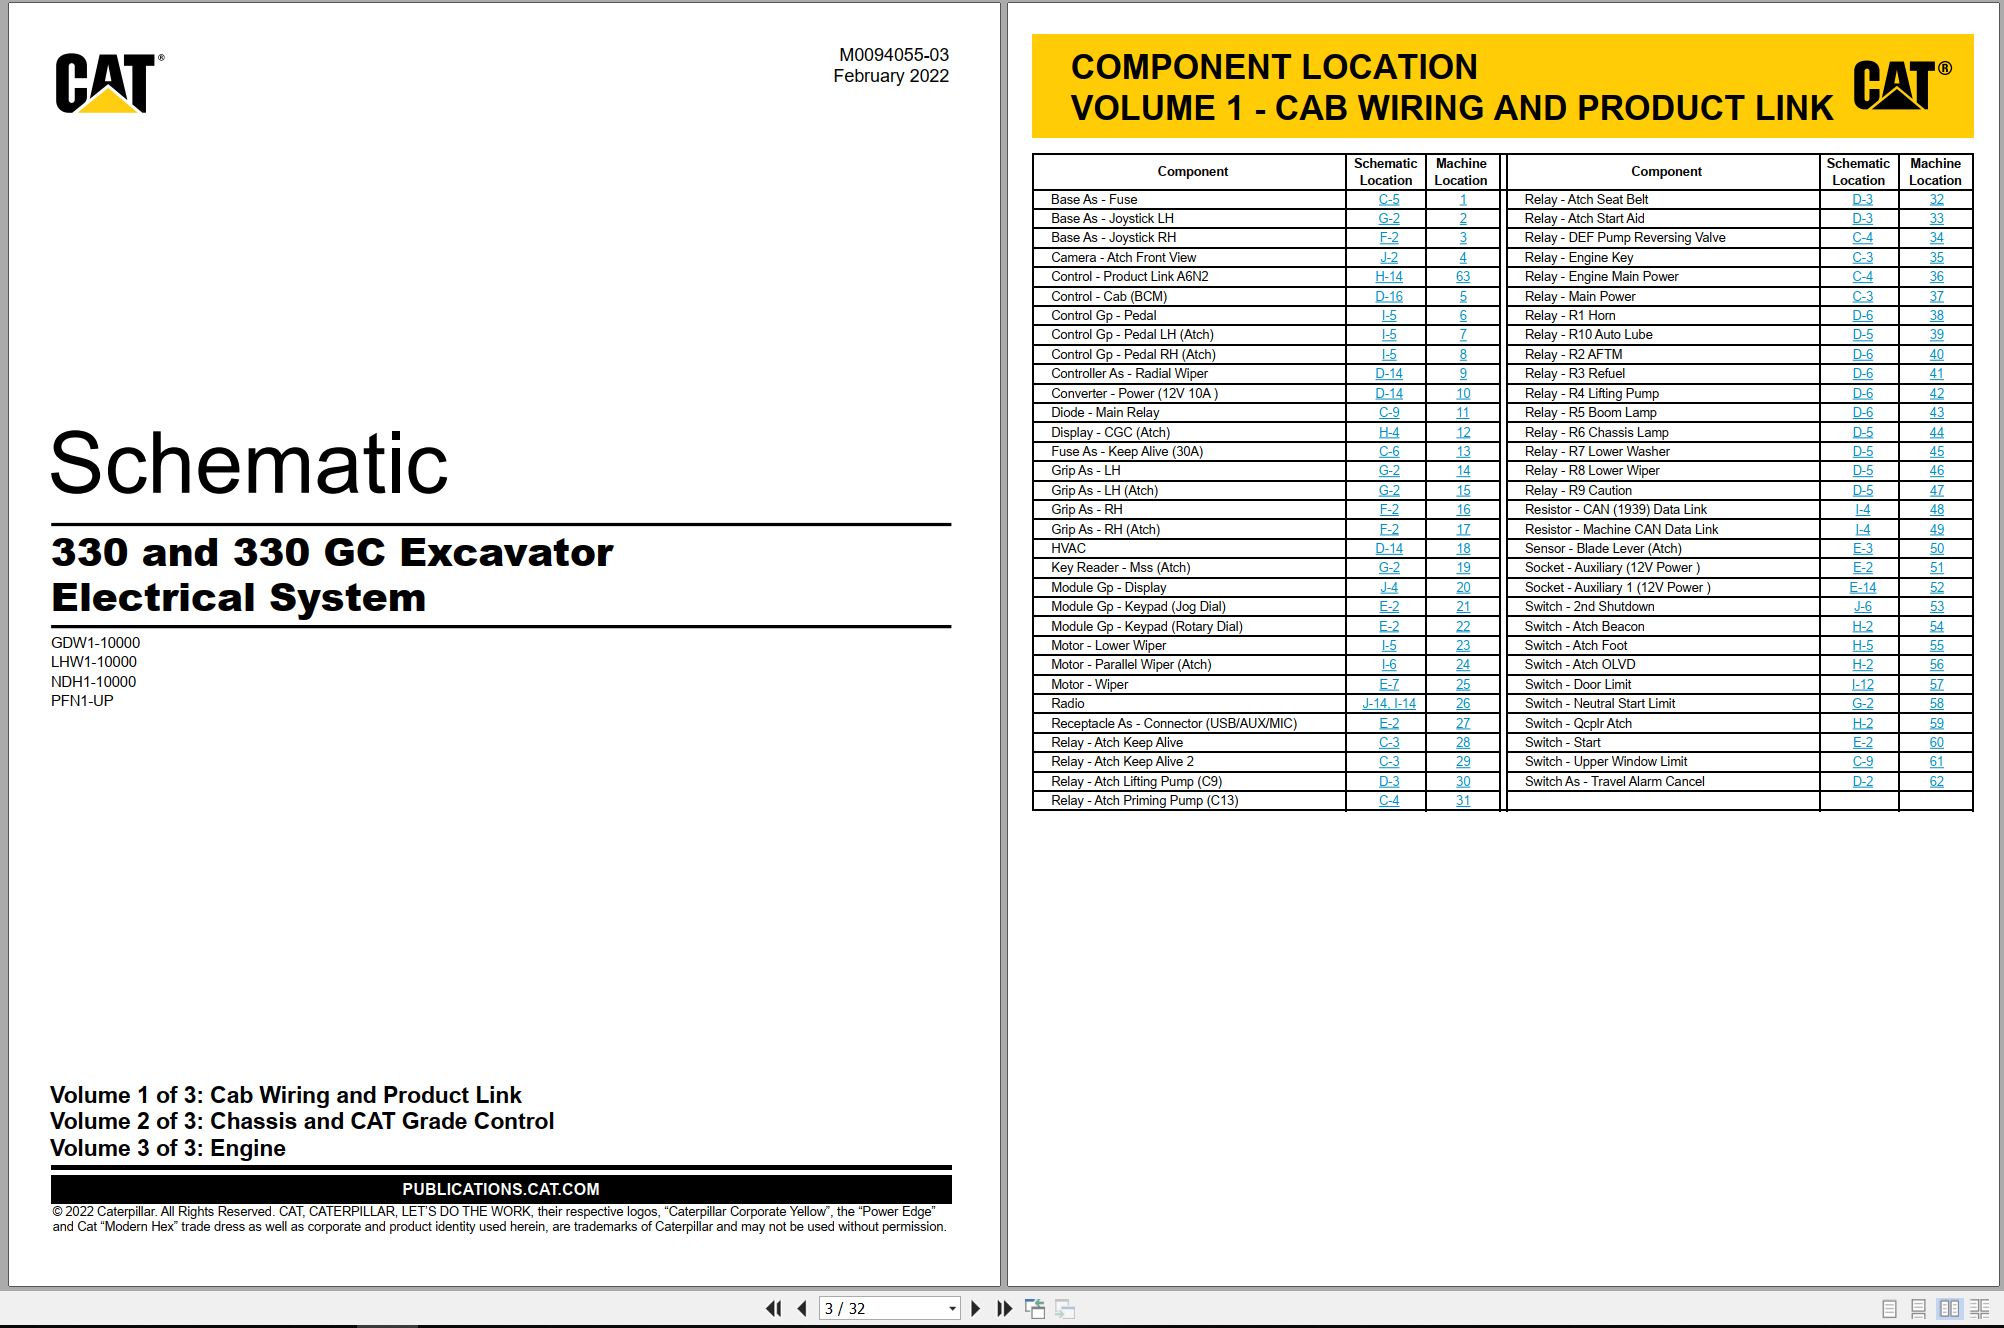Go to the next page

(976, 1308)
